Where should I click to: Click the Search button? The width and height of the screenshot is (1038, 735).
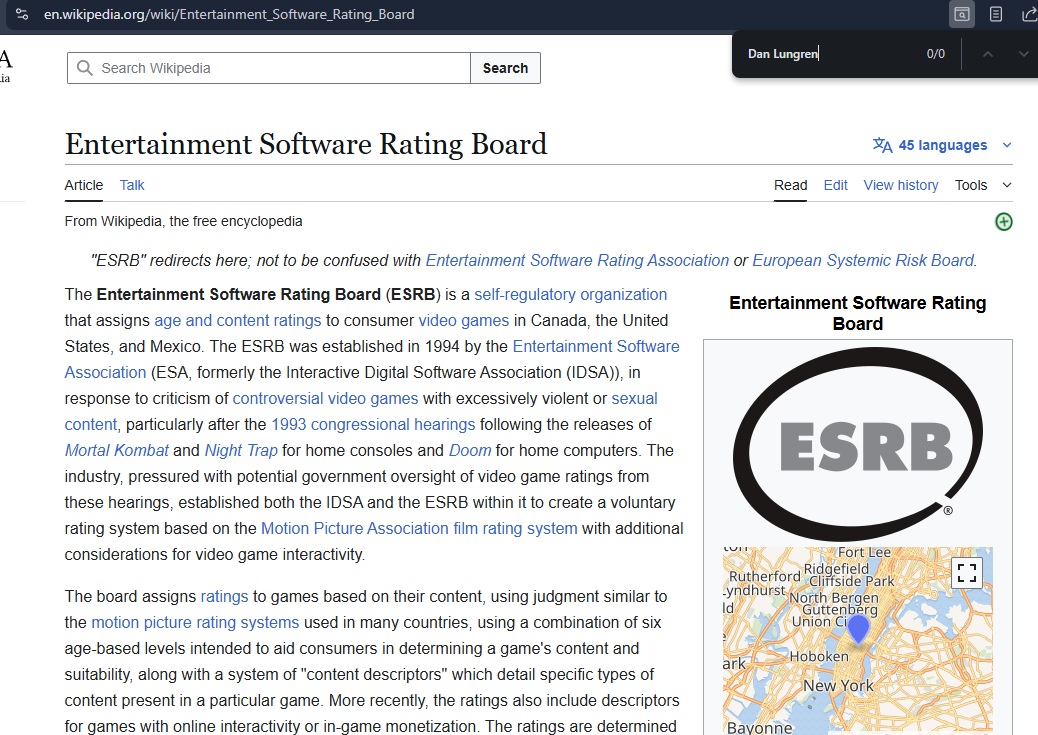(505, 68)
